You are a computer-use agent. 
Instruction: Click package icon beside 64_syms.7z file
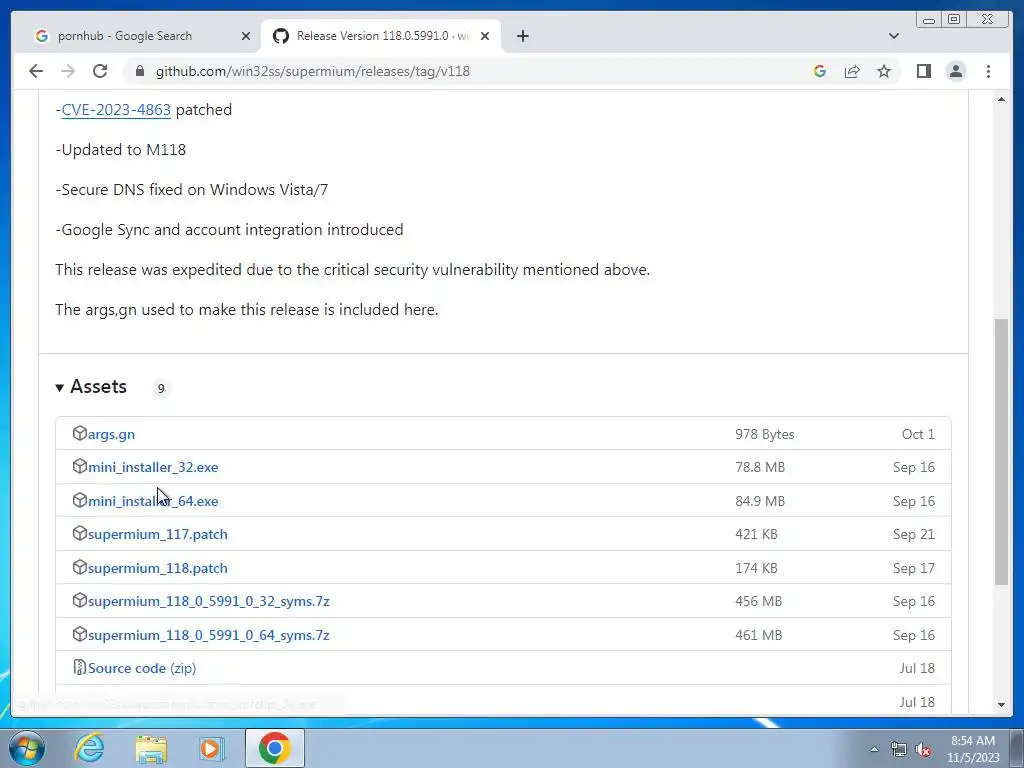(x=80, y=634)
